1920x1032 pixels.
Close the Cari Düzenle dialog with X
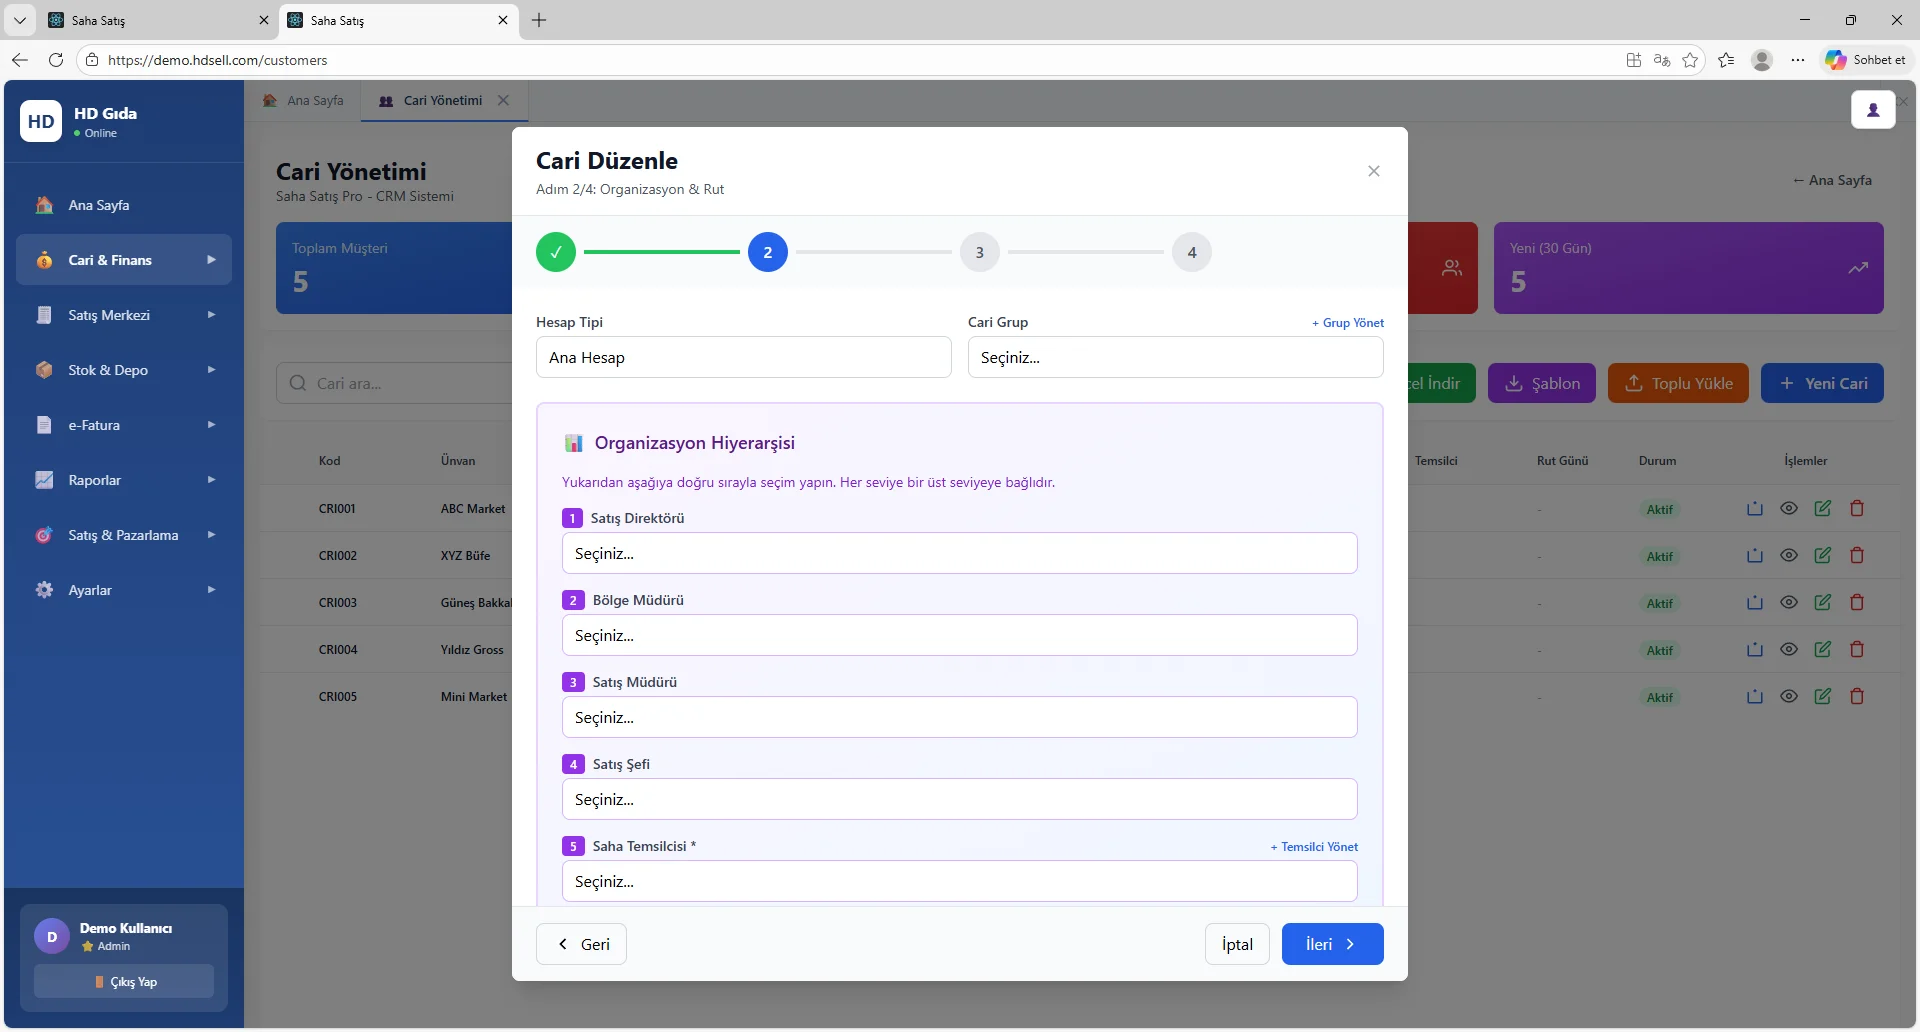[x=1373, y=171]
